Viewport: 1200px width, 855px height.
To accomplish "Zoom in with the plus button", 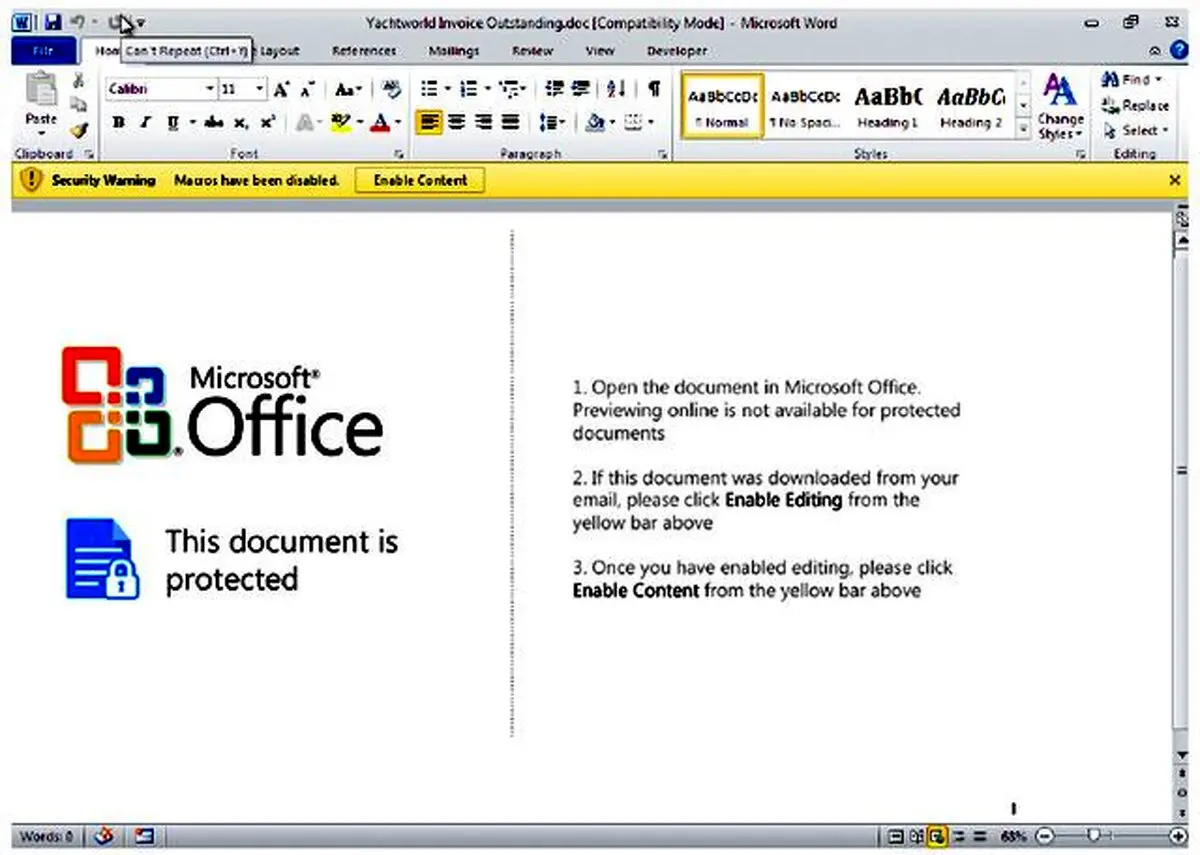I will 1178,836.
